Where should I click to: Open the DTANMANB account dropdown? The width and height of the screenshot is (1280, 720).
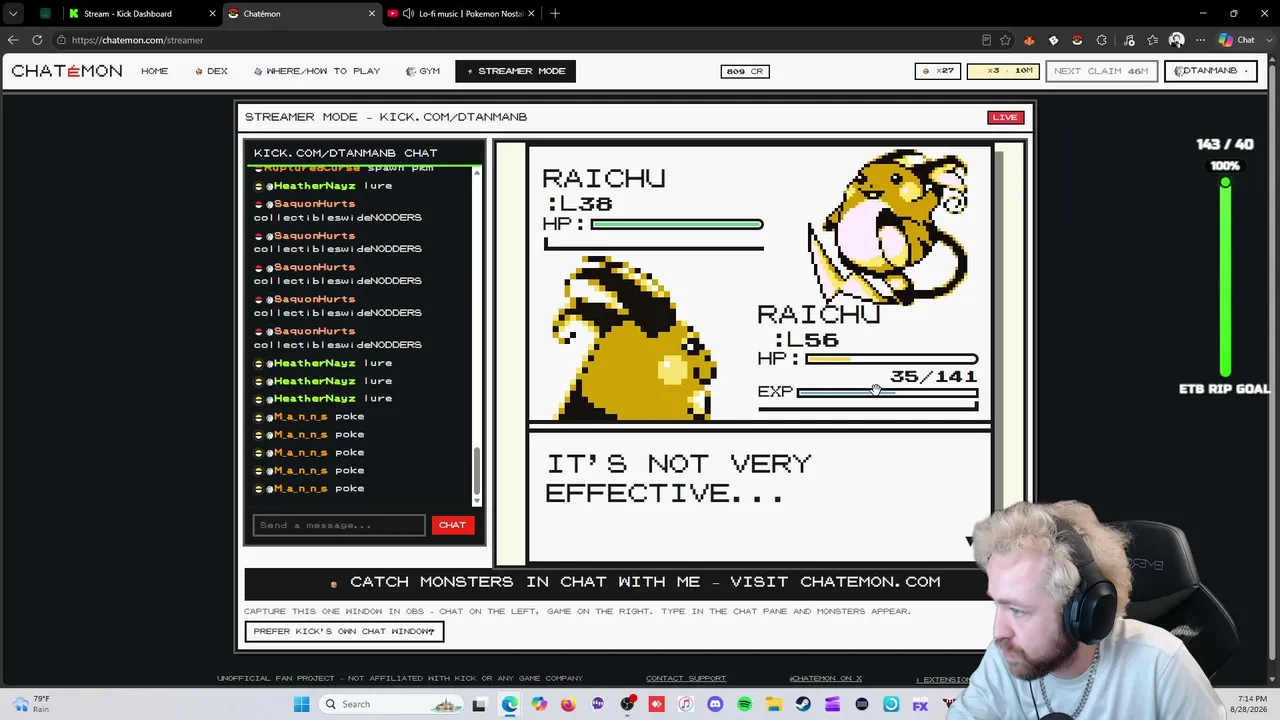[1210, 71]
